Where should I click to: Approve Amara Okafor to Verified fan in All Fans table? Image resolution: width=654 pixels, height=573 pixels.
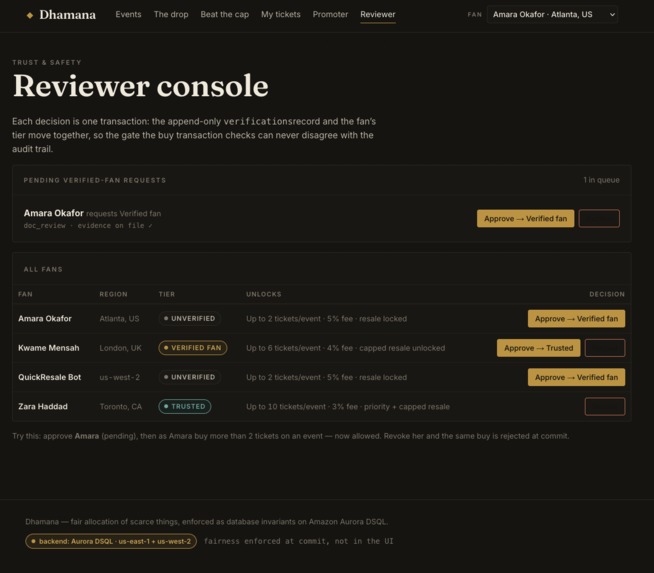576,319
